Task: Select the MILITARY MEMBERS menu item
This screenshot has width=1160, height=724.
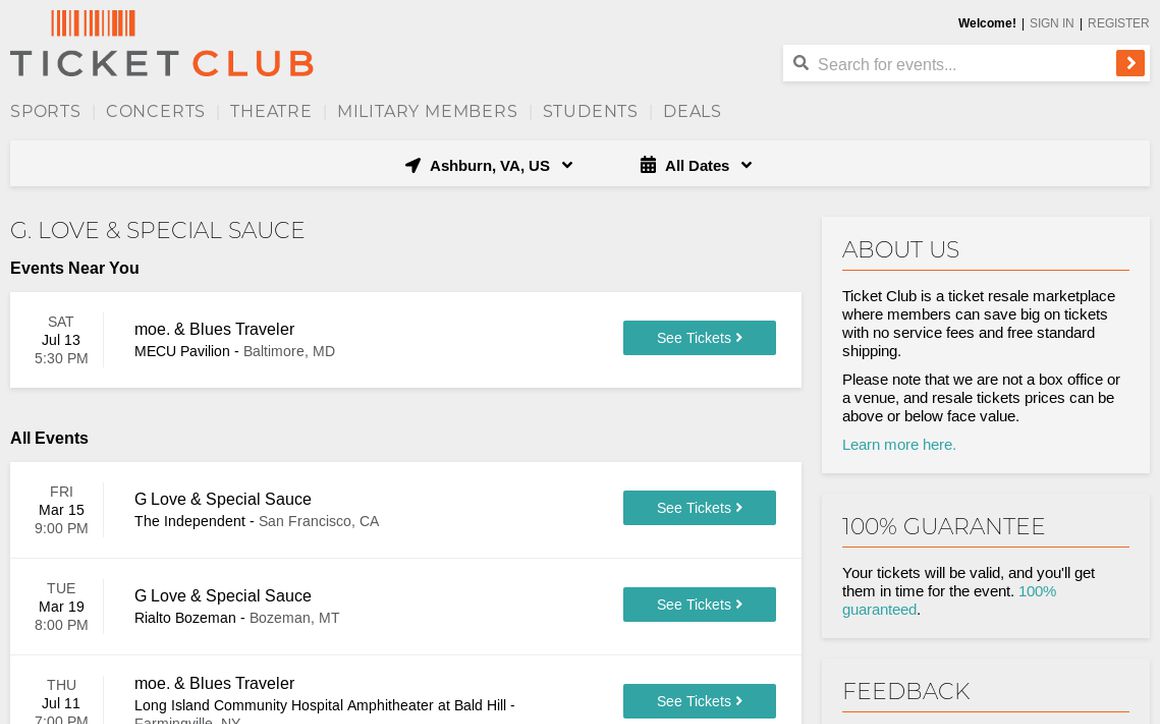Action: pyautogui.click(x=427, y=111)
